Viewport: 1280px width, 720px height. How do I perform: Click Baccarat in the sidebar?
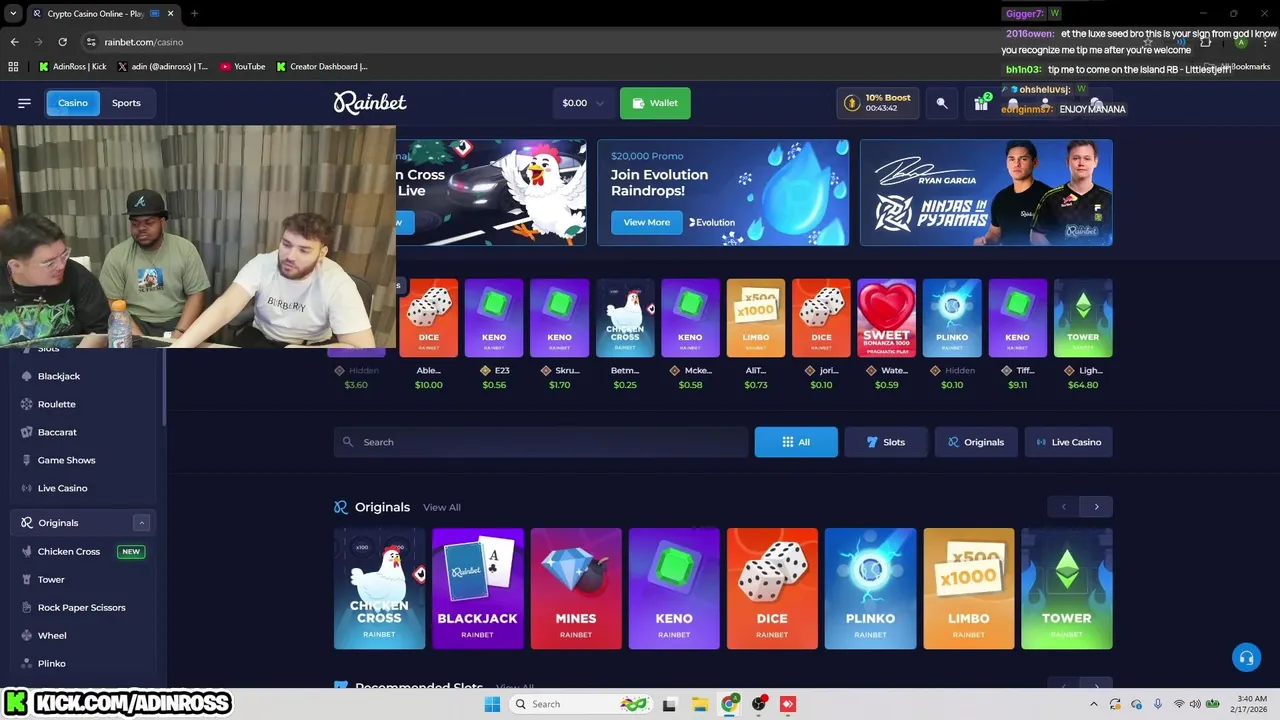click(x=57, y=432)
